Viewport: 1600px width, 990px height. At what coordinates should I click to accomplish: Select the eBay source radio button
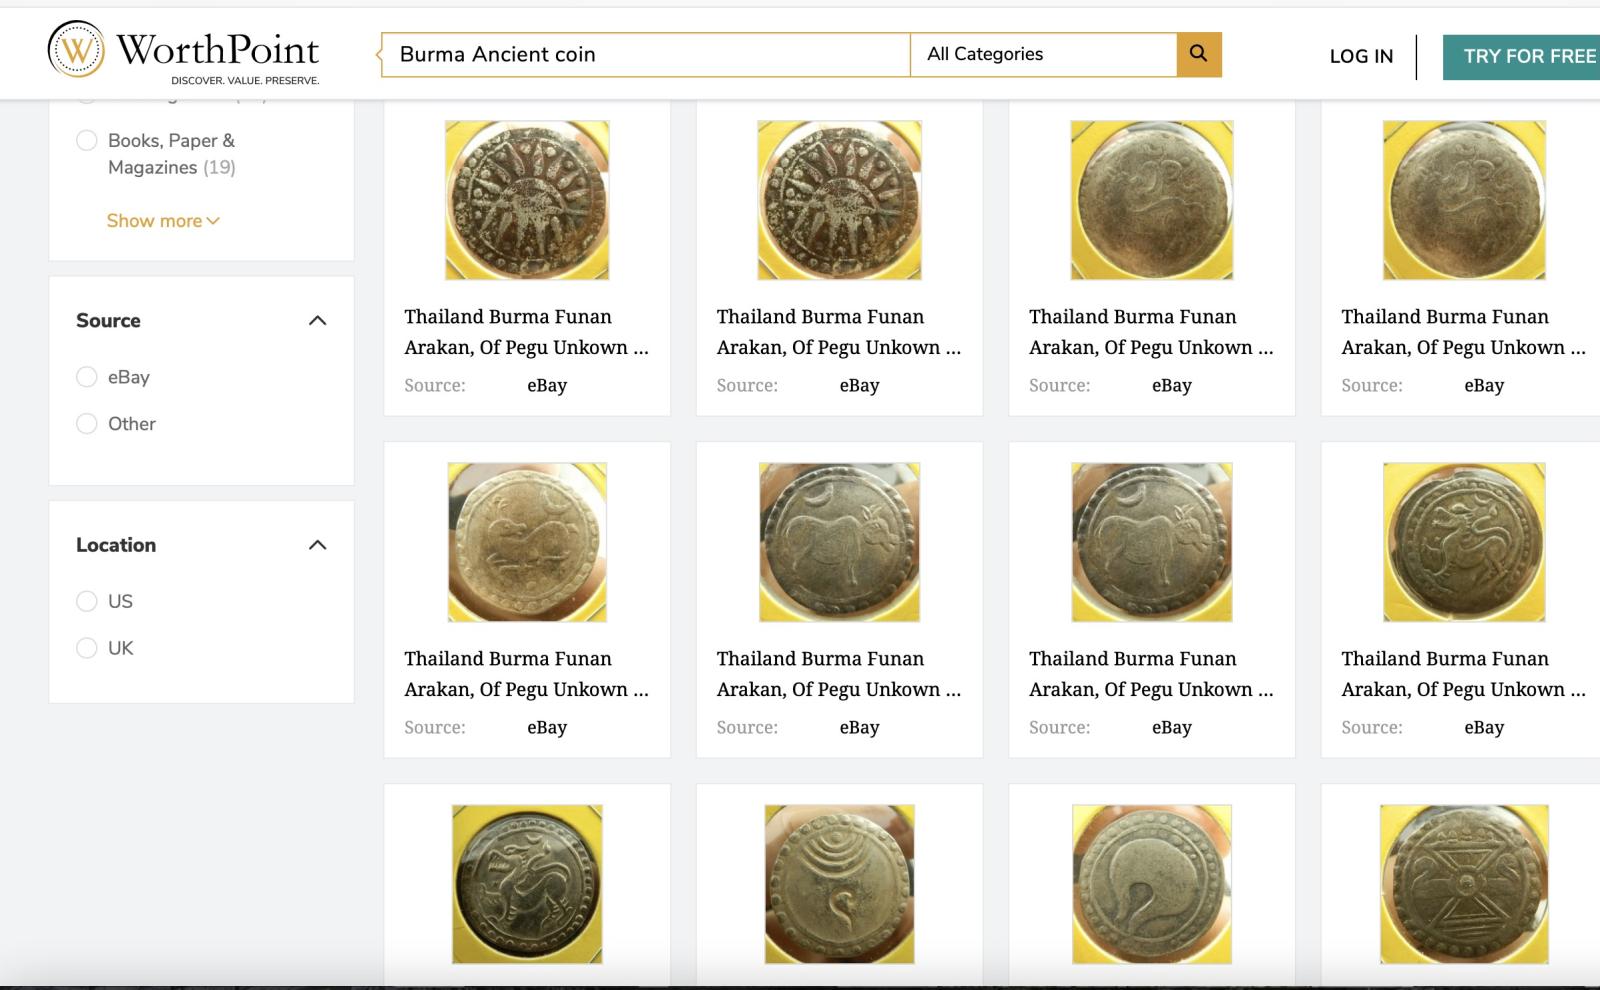[87, 377]
